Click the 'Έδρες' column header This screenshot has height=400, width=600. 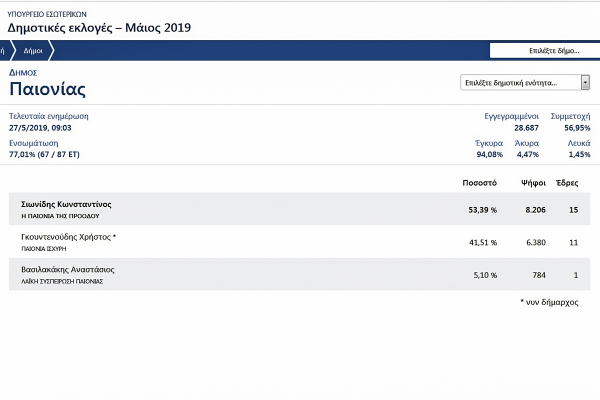click(x=567, y=184)
